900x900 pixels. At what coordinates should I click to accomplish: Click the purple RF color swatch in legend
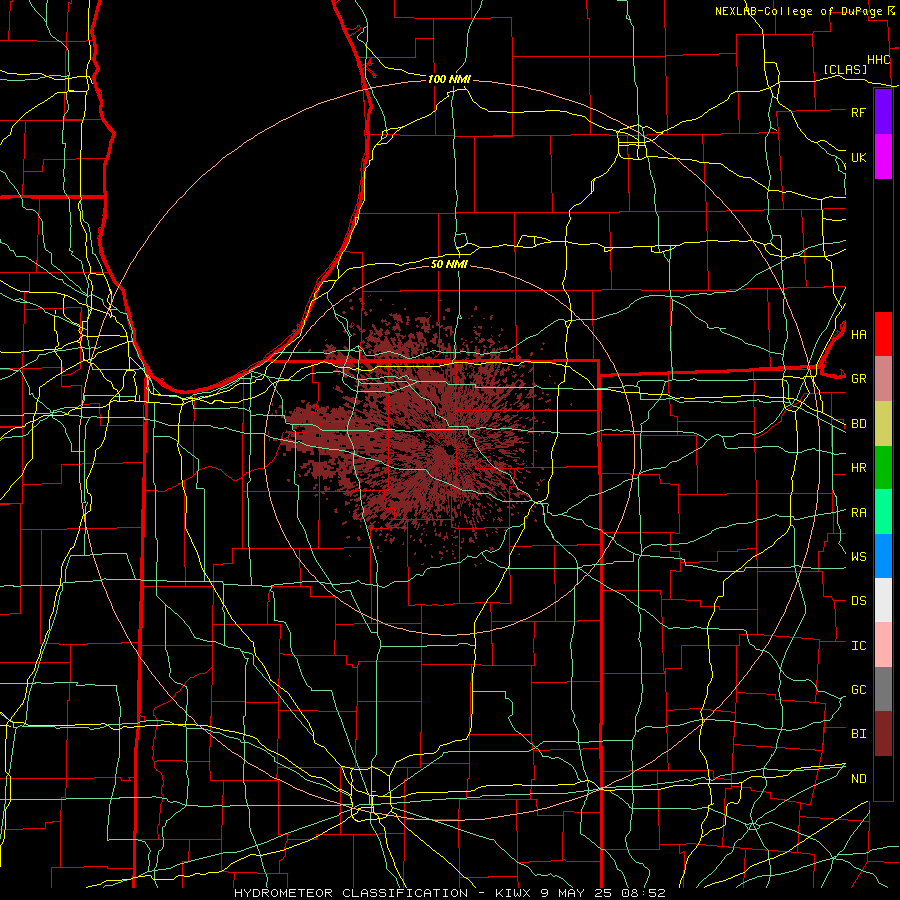click(883, 112)
